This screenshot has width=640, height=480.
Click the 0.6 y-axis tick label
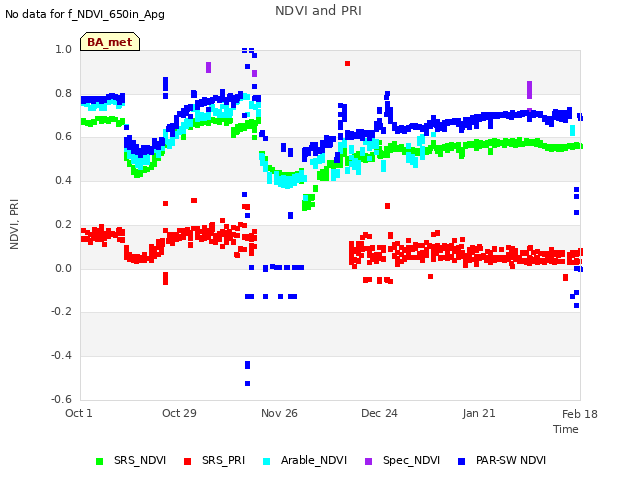point(63,137)
